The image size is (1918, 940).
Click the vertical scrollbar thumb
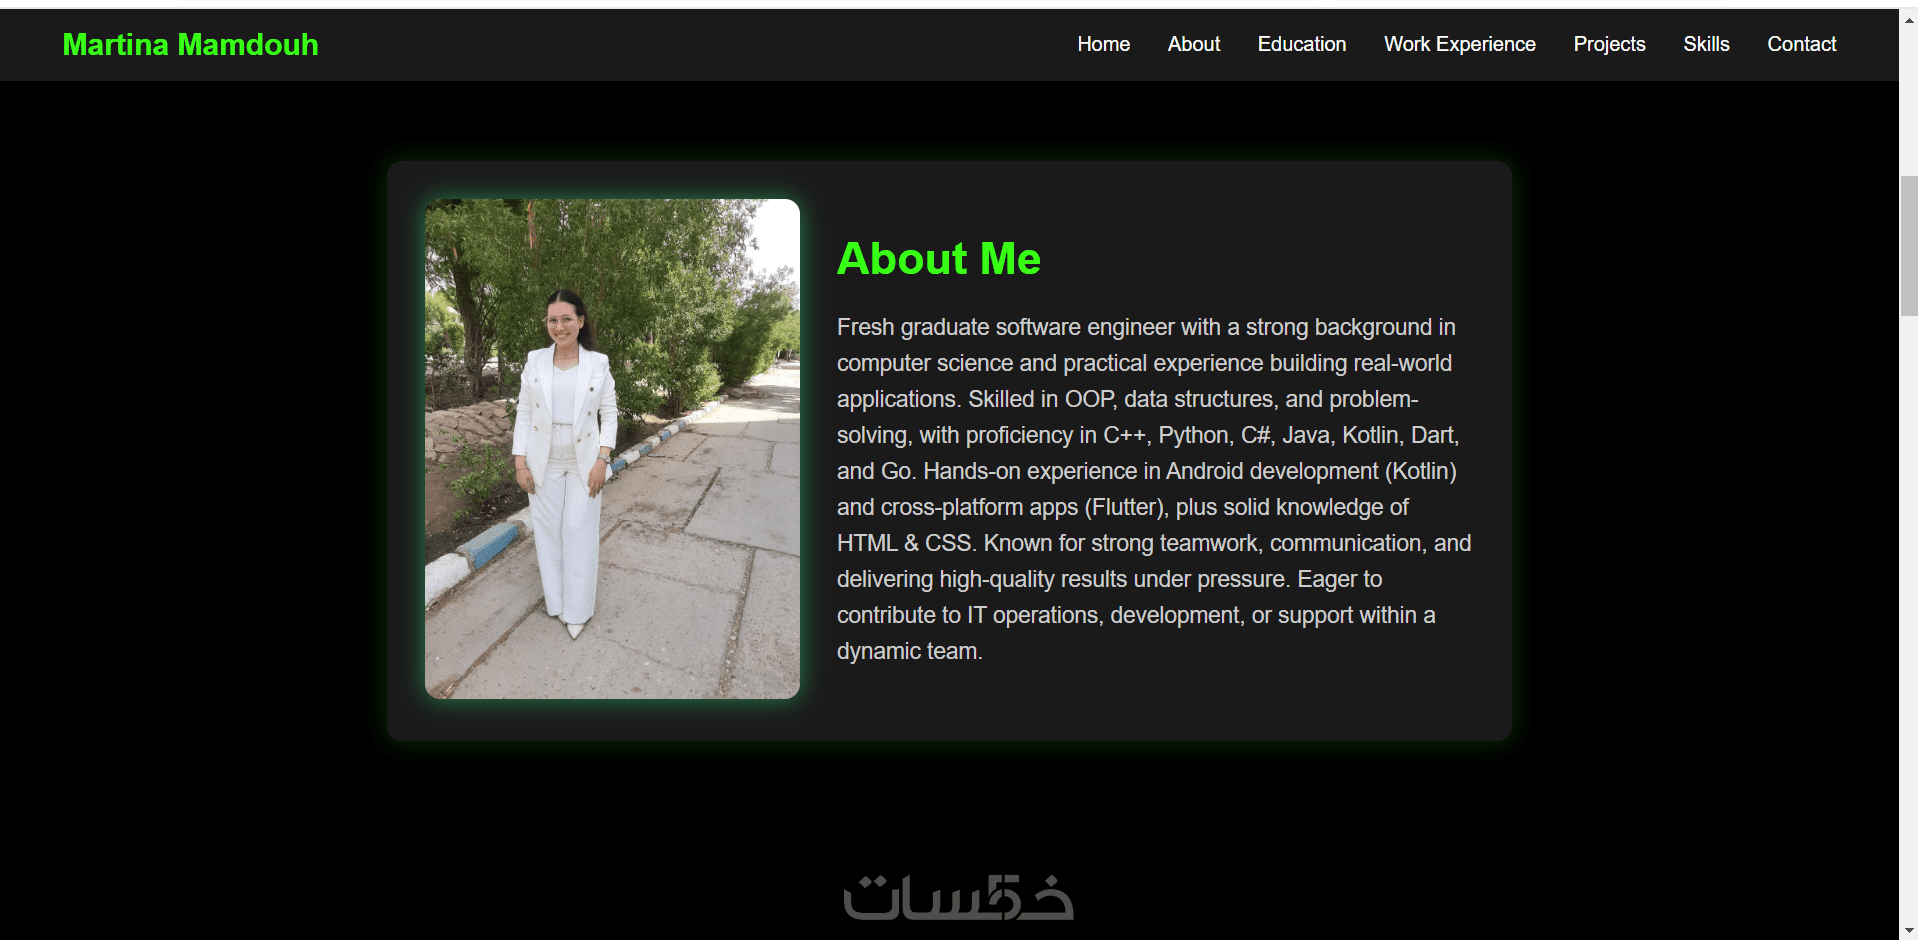(x=1908, y=245)
